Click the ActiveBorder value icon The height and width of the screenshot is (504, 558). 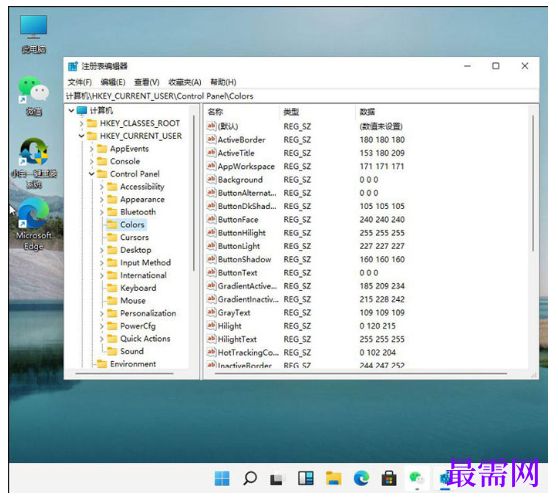click(211, 139)
